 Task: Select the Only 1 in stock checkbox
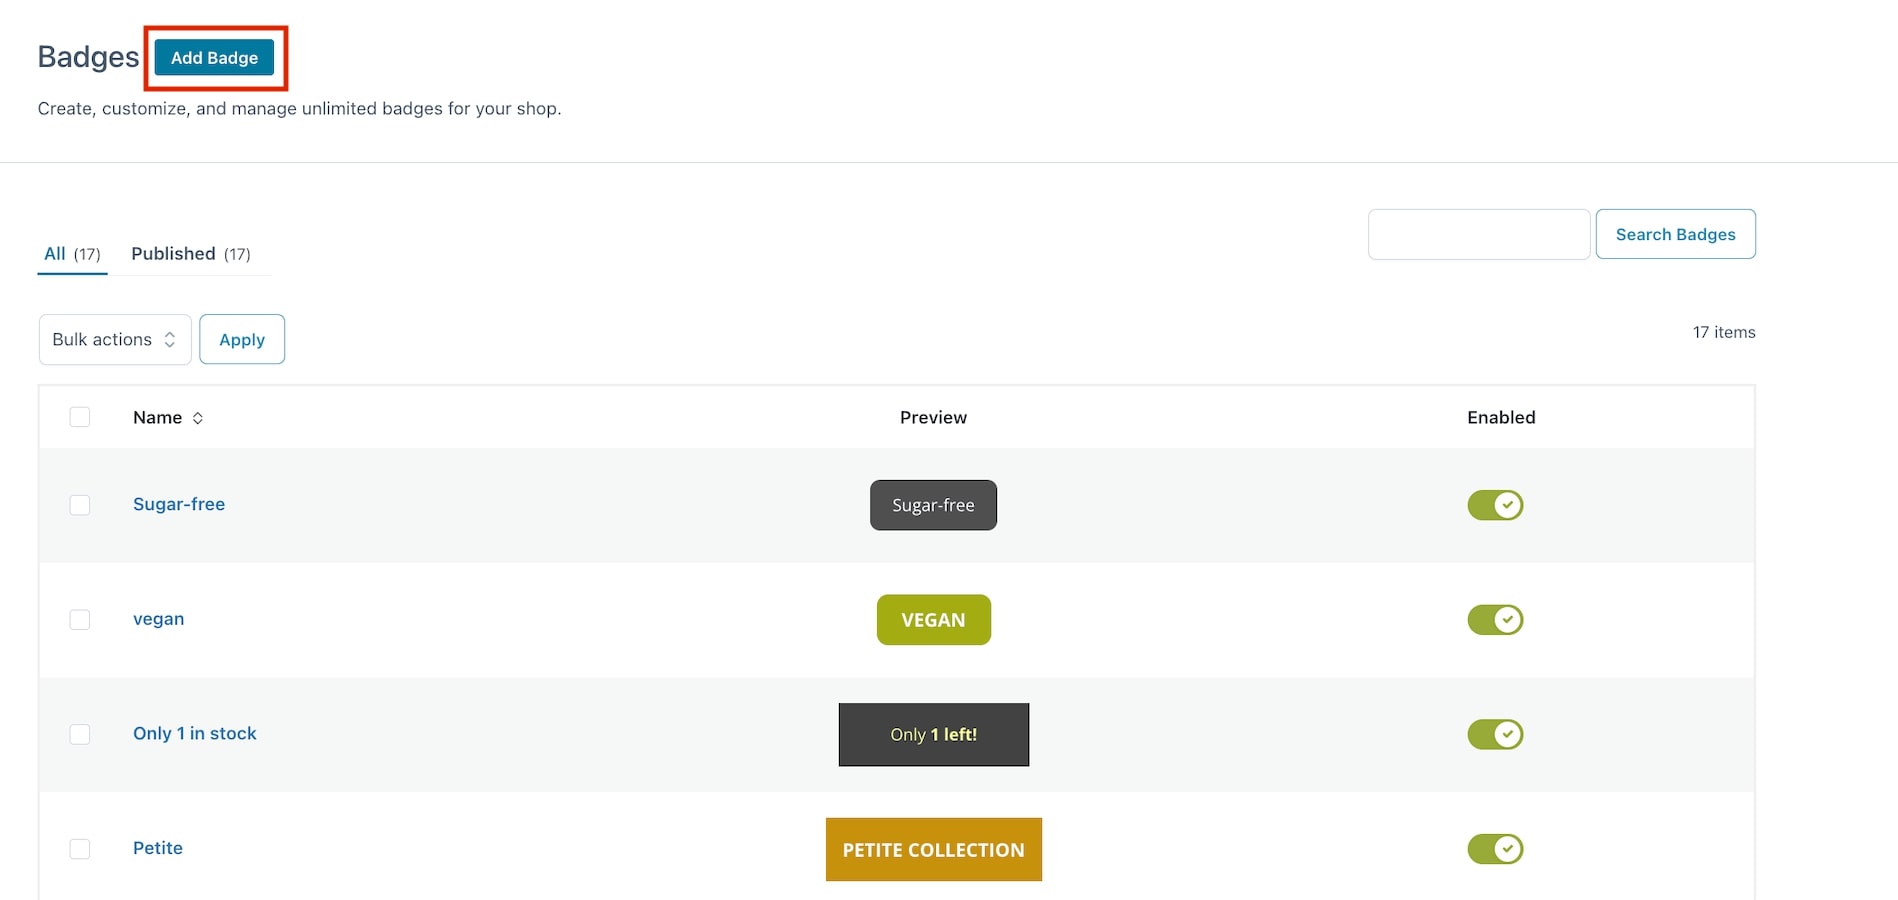(x=80, y=734)
